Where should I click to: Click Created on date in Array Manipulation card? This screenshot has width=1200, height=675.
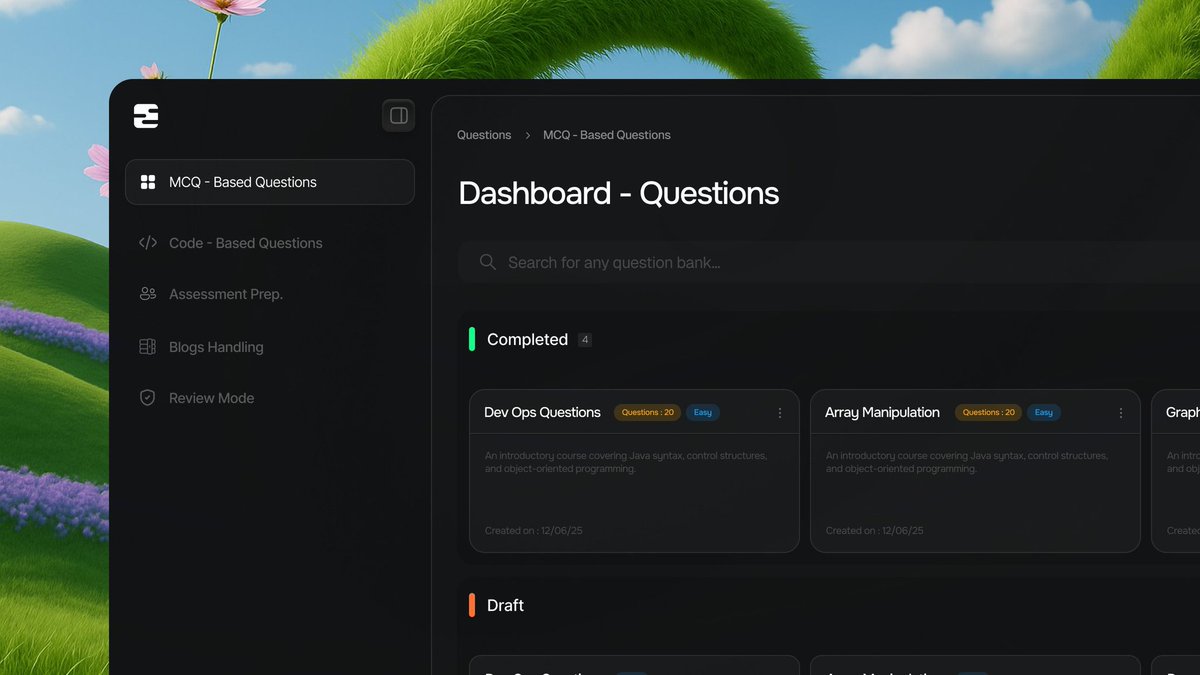(x=875, y=531)
